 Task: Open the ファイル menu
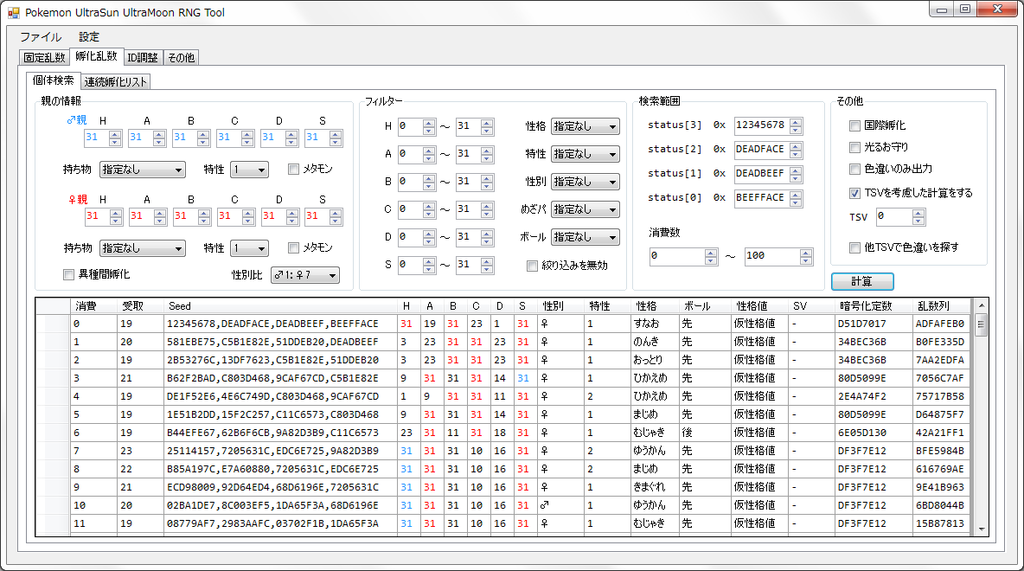(x=40, y=37)
